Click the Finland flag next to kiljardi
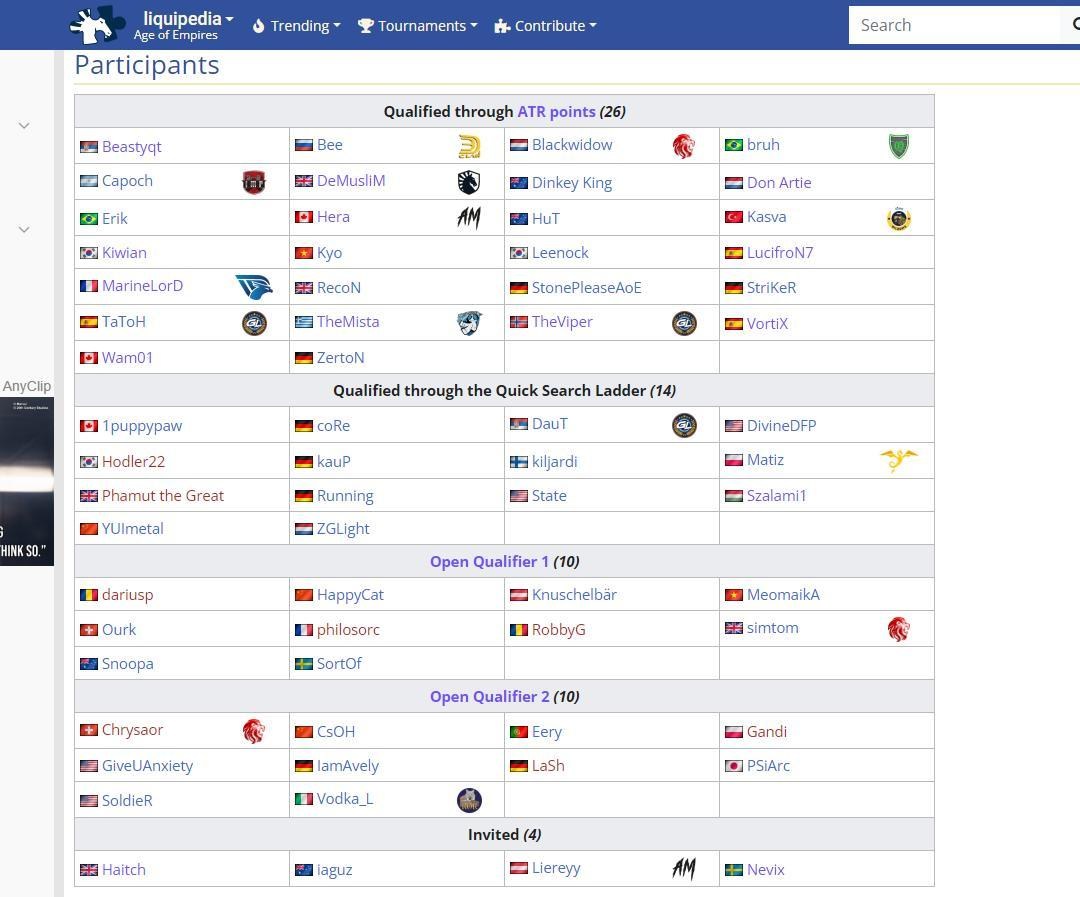The height and width of the screenshot is (897, 1080). click(x=519, y=462)
